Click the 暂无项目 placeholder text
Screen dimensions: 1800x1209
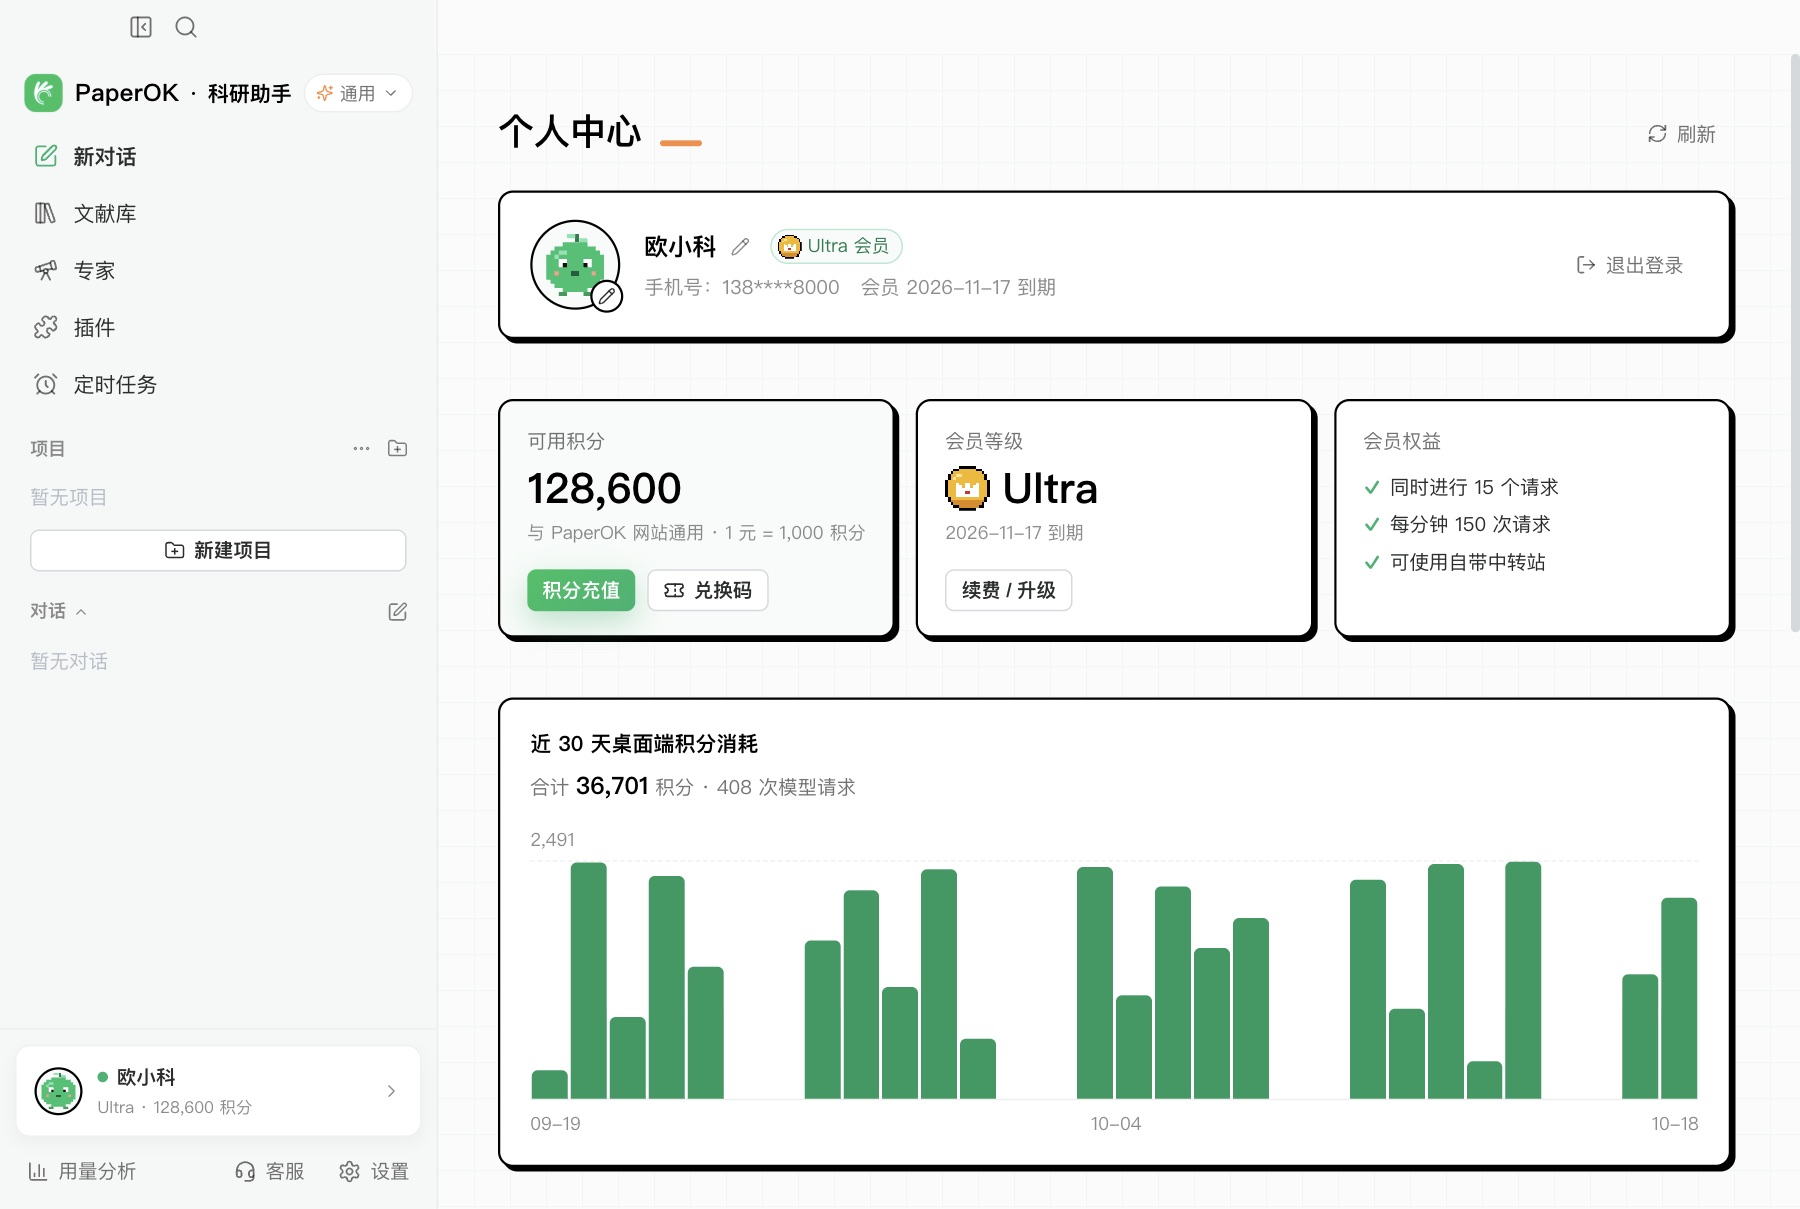[x=69, y=497]
